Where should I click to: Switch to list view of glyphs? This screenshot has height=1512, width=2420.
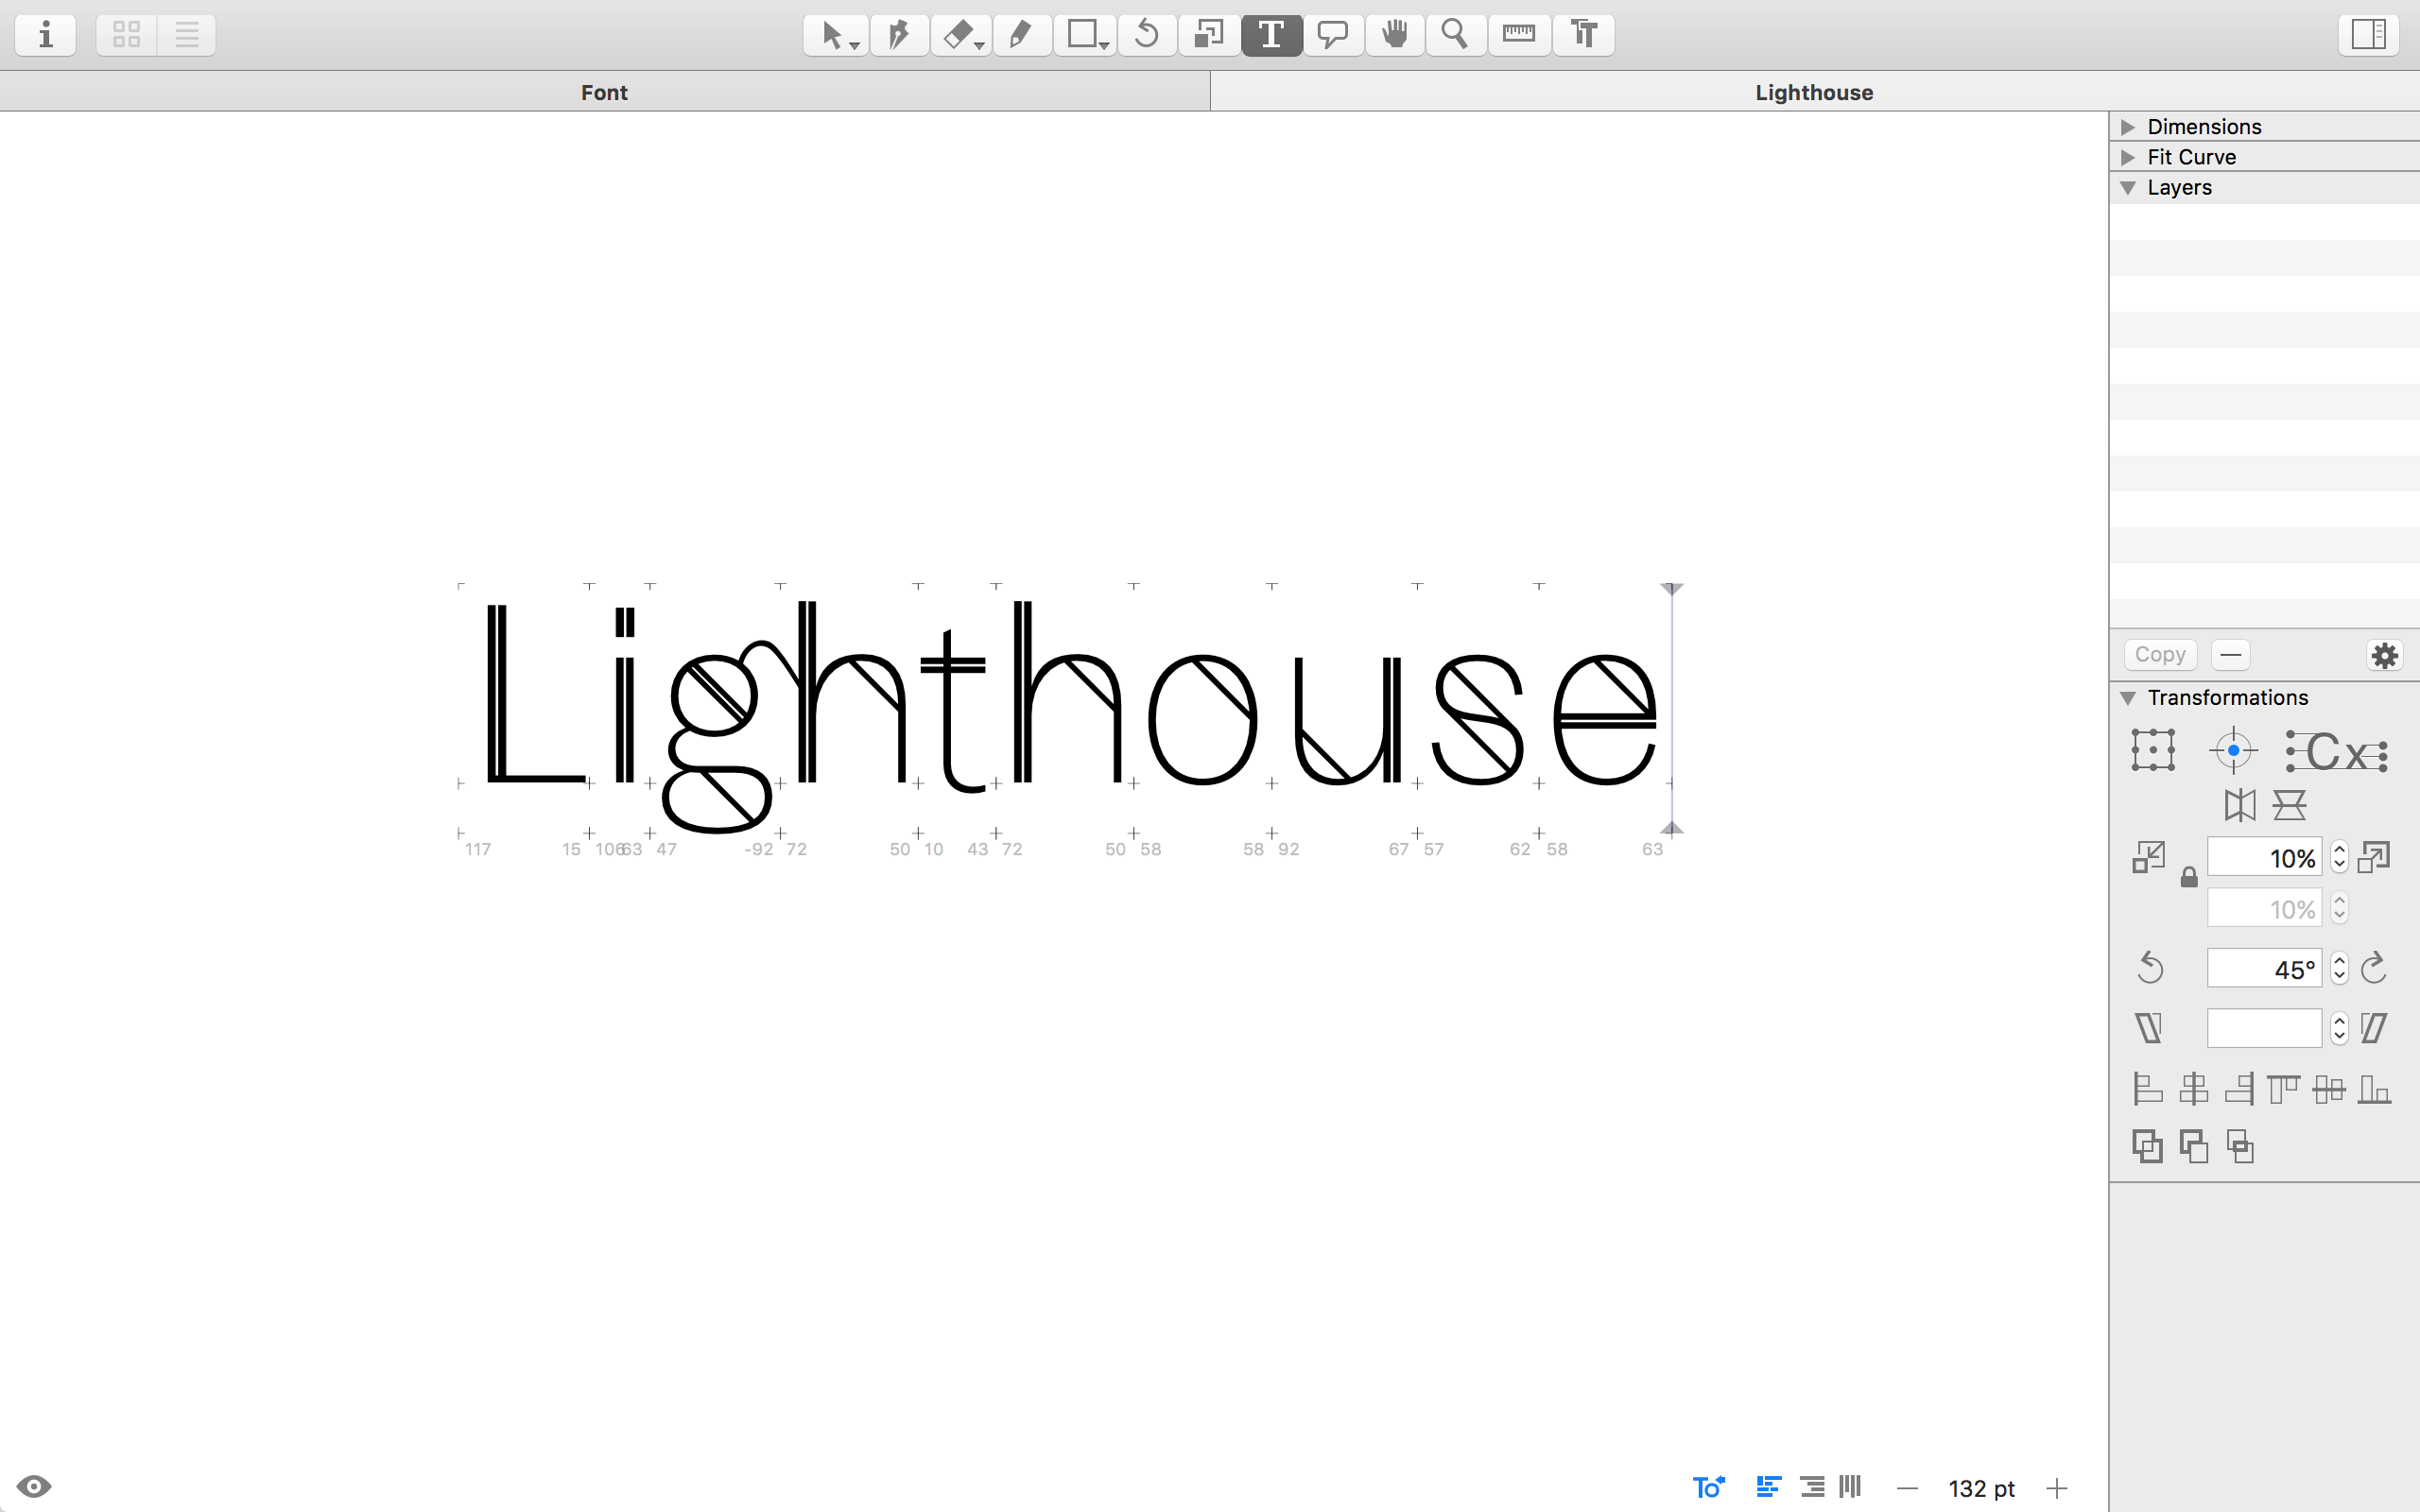tap(187, 35)
